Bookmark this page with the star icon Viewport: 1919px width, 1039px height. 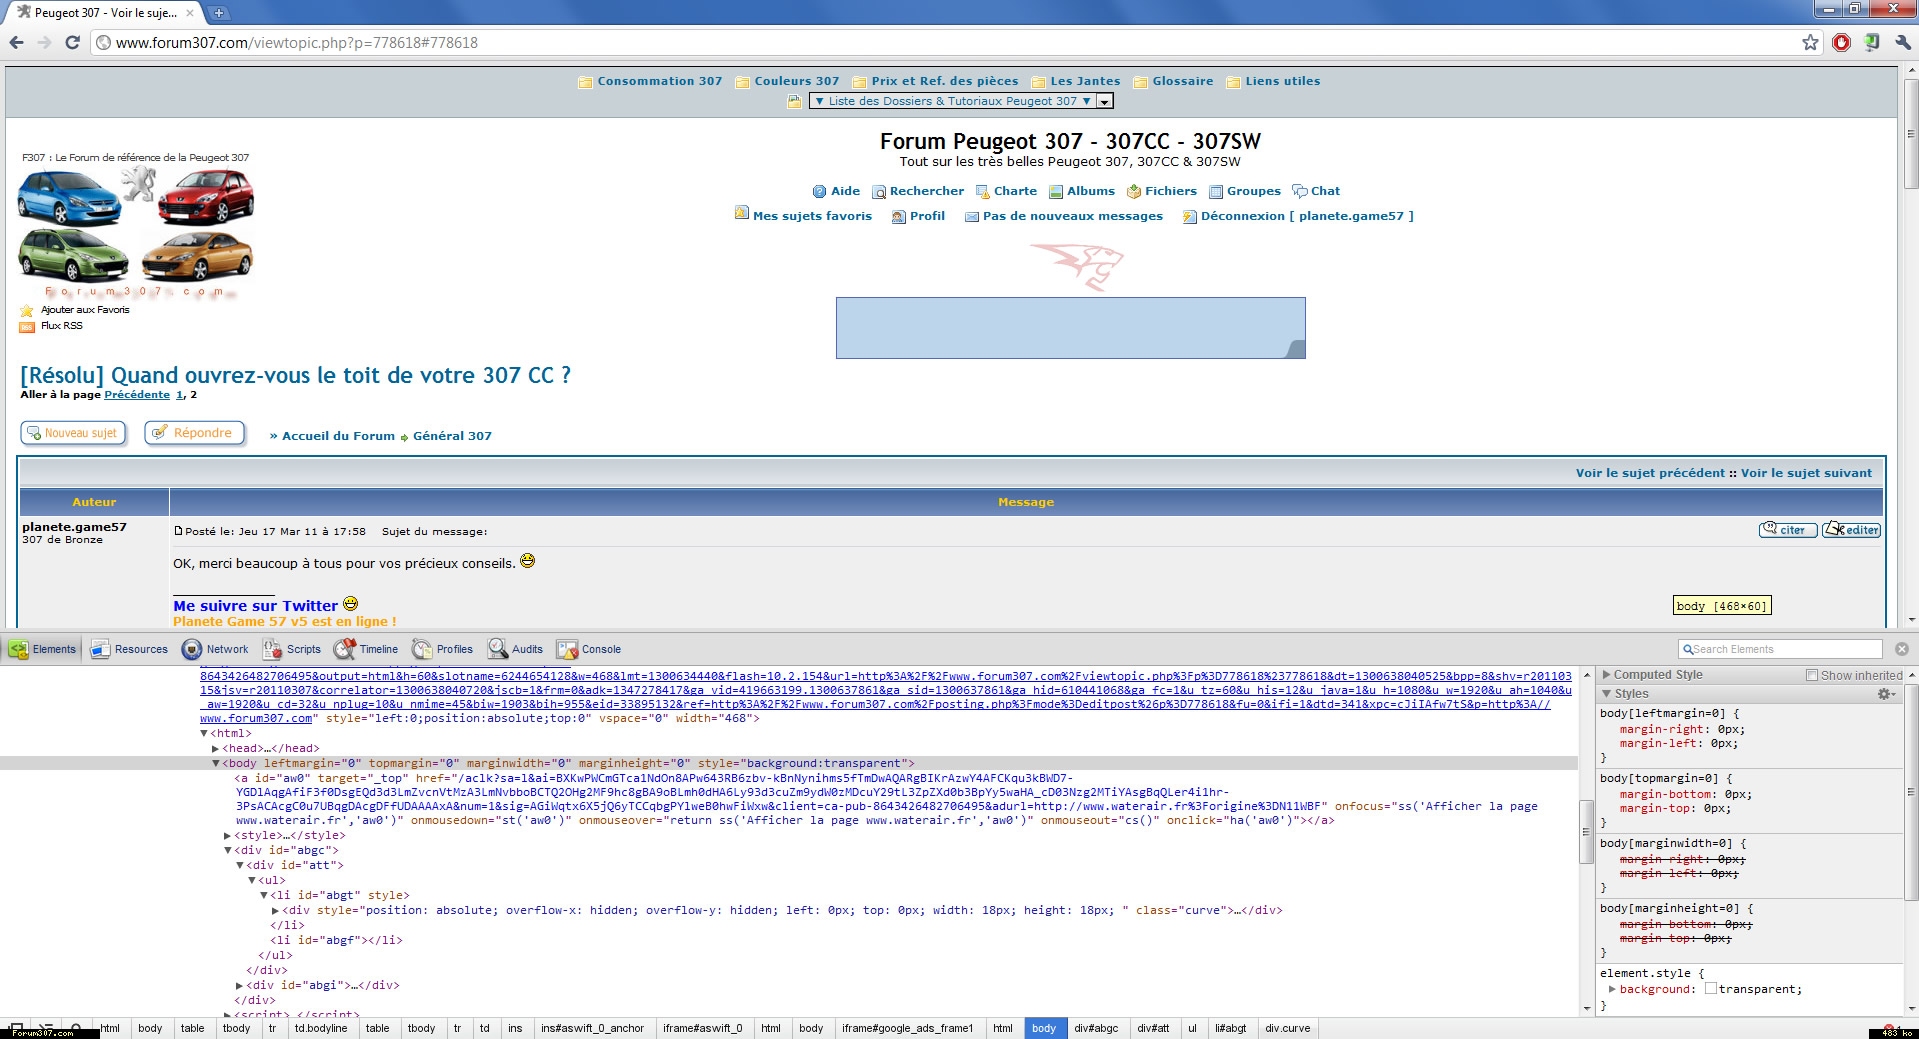pyautogui.click(x=1810, y=42)
